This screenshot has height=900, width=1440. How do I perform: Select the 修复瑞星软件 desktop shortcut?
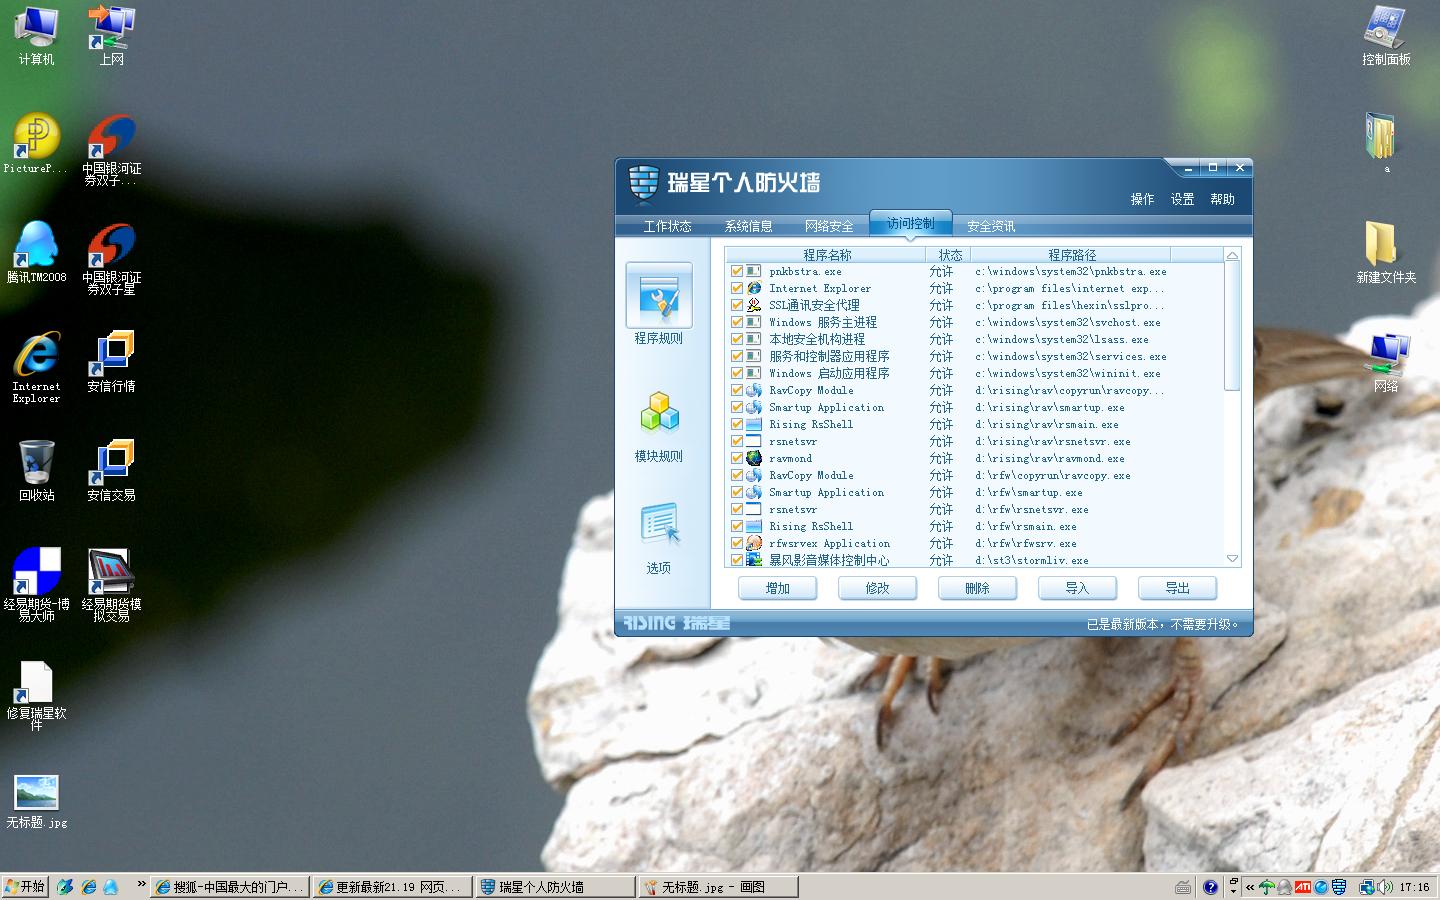pos(37,695)
